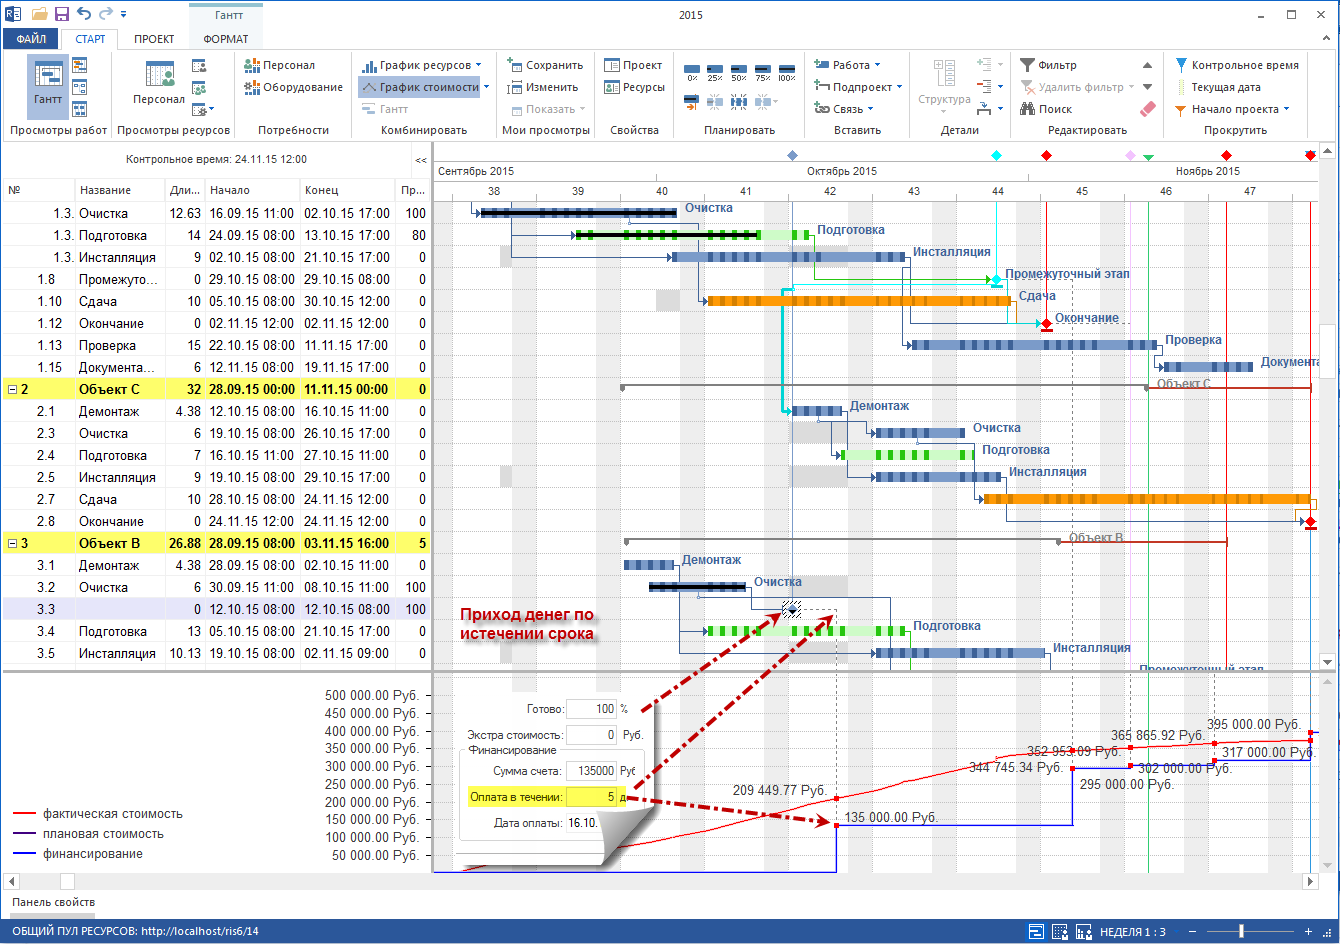Image resolution: width=1340 pixels, height=944 pixels.
Task: Show Персонал requirements
Action: click(x=280, y=65)
